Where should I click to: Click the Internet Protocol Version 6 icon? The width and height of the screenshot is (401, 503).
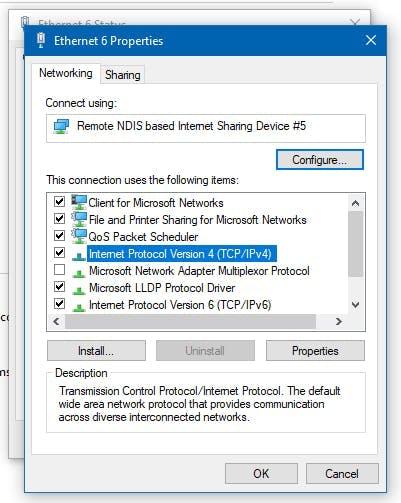point(79,307)
